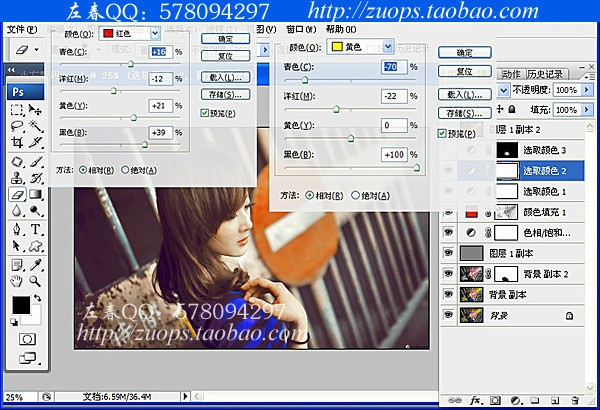Image resolution: width=600 pixels, height=410 pixels.
Task: Open the layer blend mode dropdown
Action: coord(504,90)
